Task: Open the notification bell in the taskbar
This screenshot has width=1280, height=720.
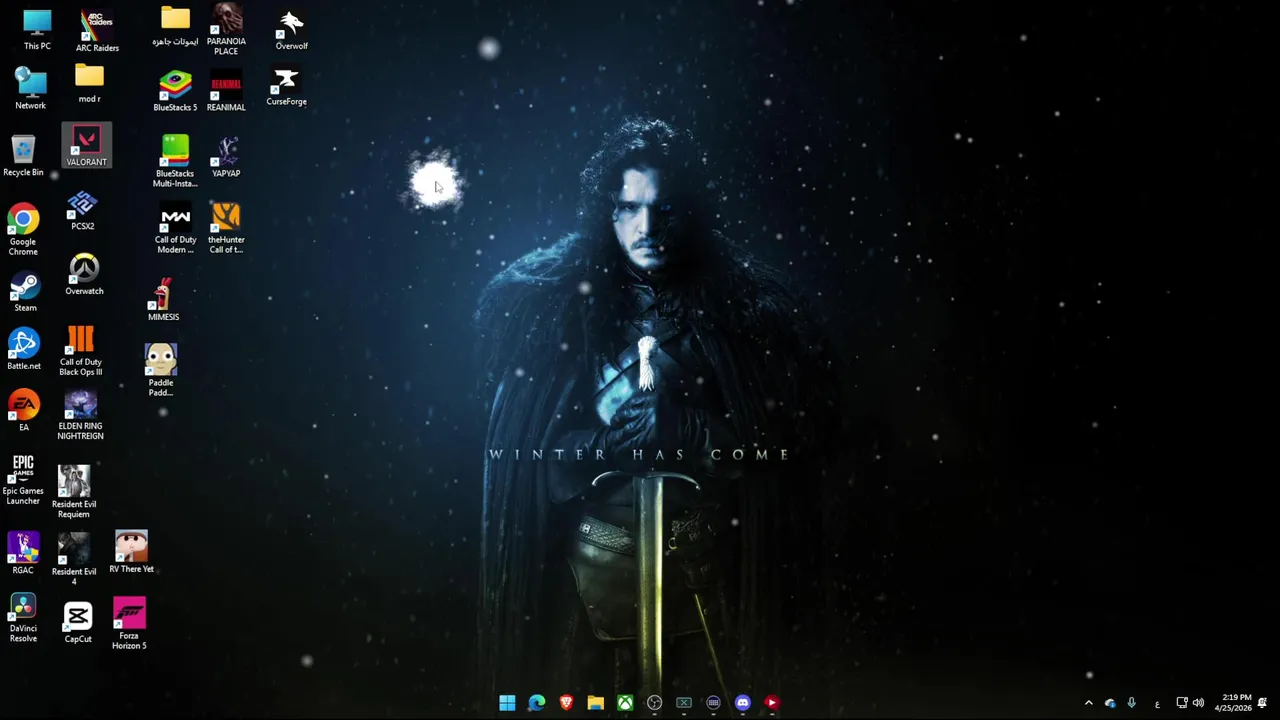Action: 1263,703
